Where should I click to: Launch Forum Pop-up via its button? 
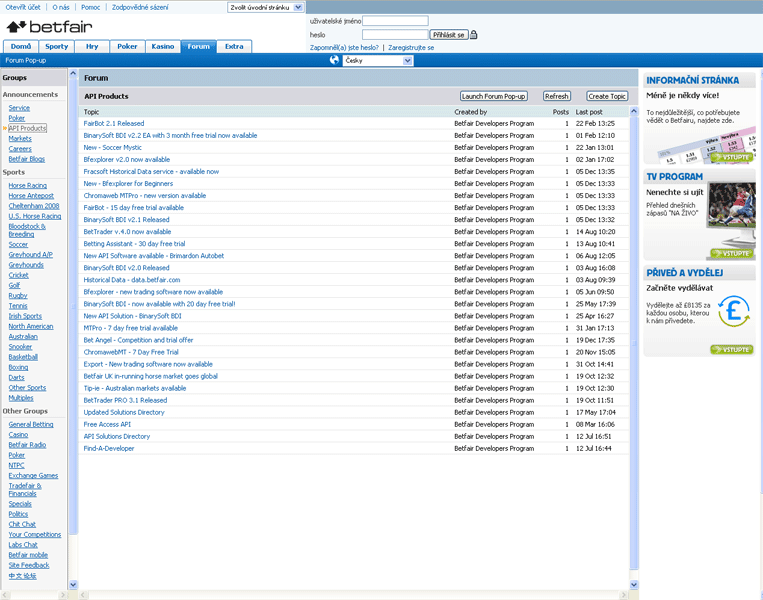pyautogui.click(x=494, y=96)
